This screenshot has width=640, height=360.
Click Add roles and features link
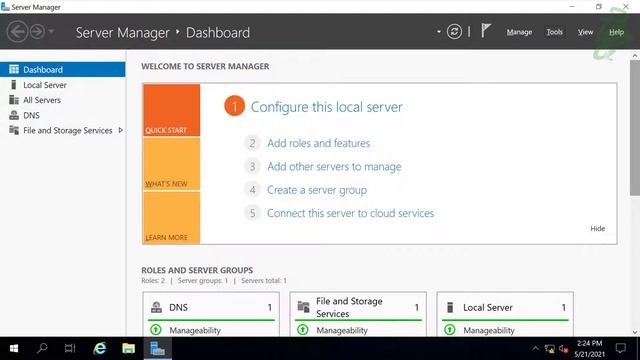pos(318,143)
